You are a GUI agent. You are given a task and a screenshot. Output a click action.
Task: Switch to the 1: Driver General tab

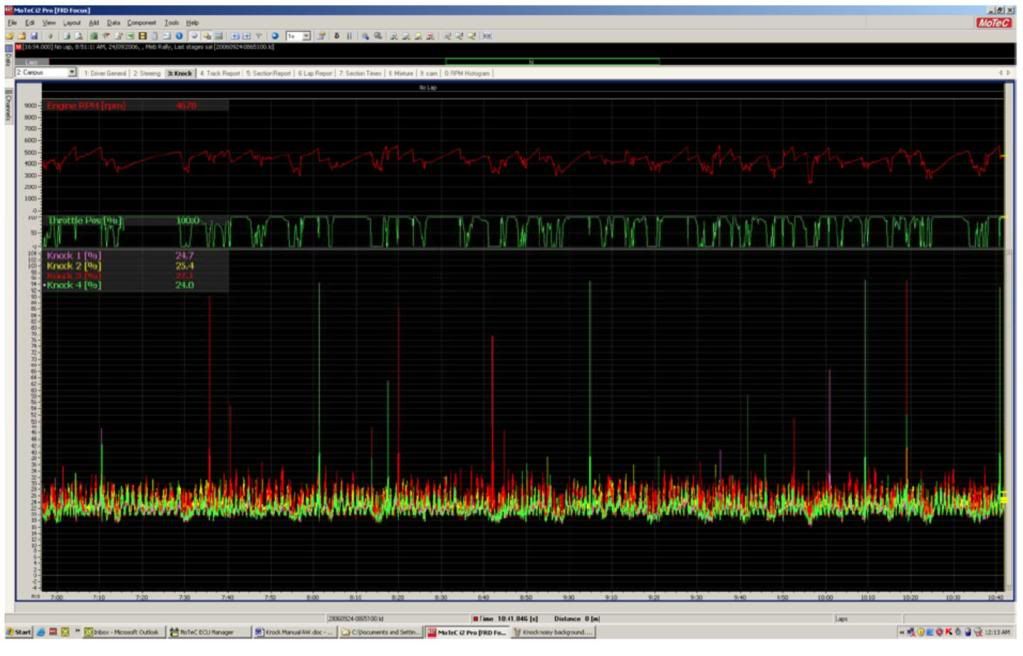[x=105, y=73]
